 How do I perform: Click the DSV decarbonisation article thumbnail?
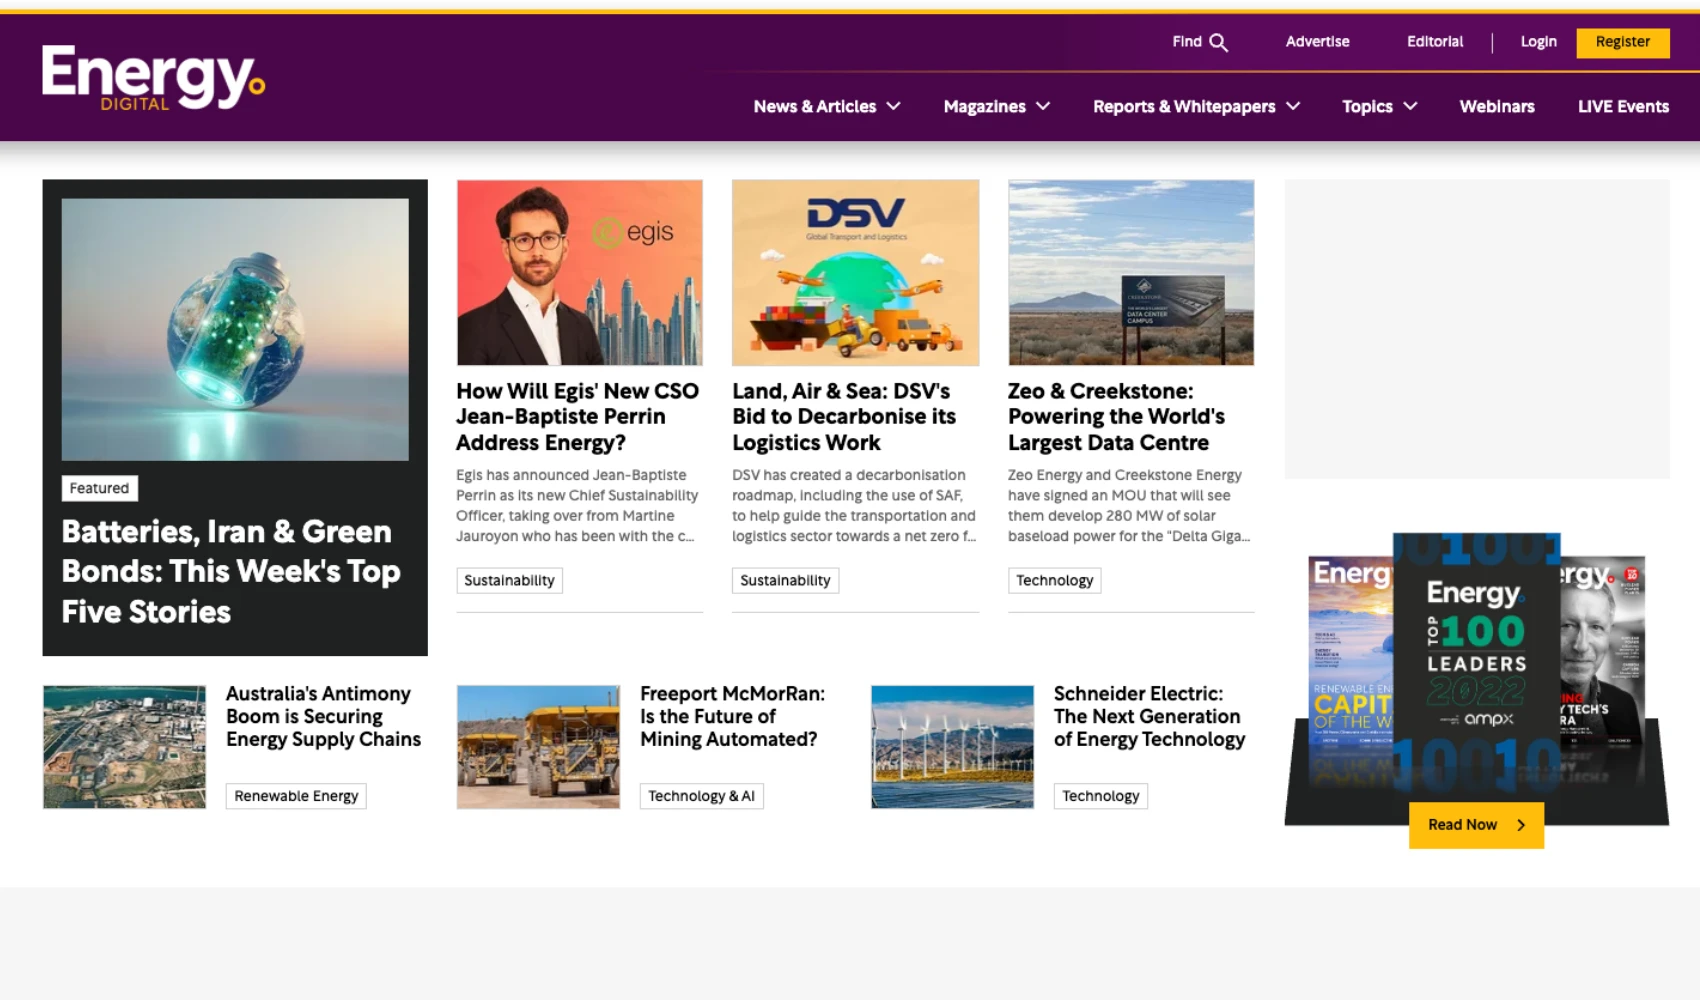pos(855,272)
